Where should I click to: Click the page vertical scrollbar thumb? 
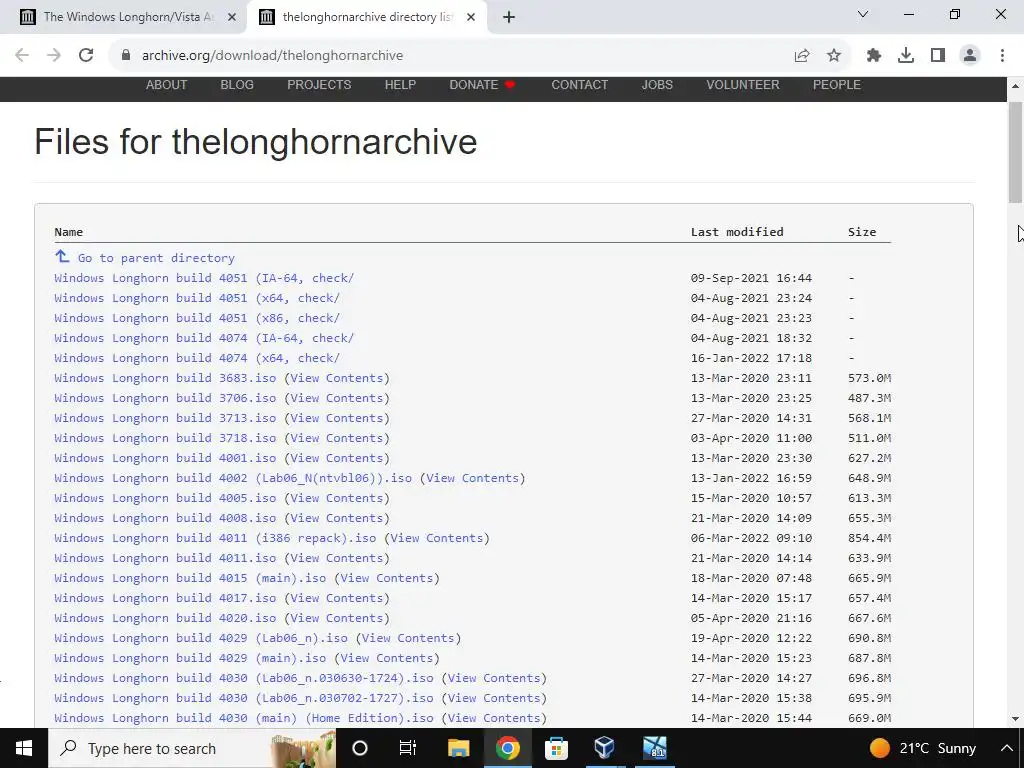(x=1016, y=152)
